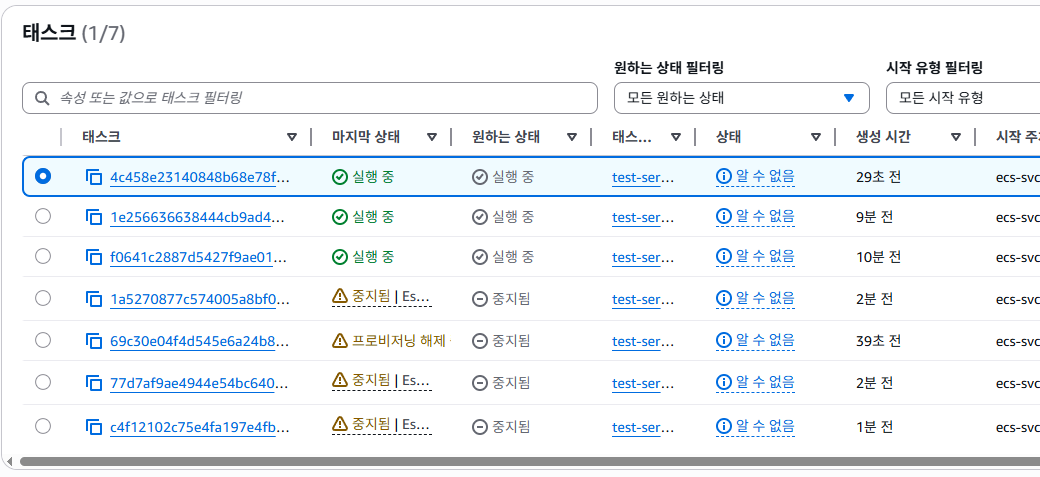This screenshot has width=1040, height=477.
Task: Copy task ID 1e256636638444cb9ad4 icon
Action: point(94,217)
